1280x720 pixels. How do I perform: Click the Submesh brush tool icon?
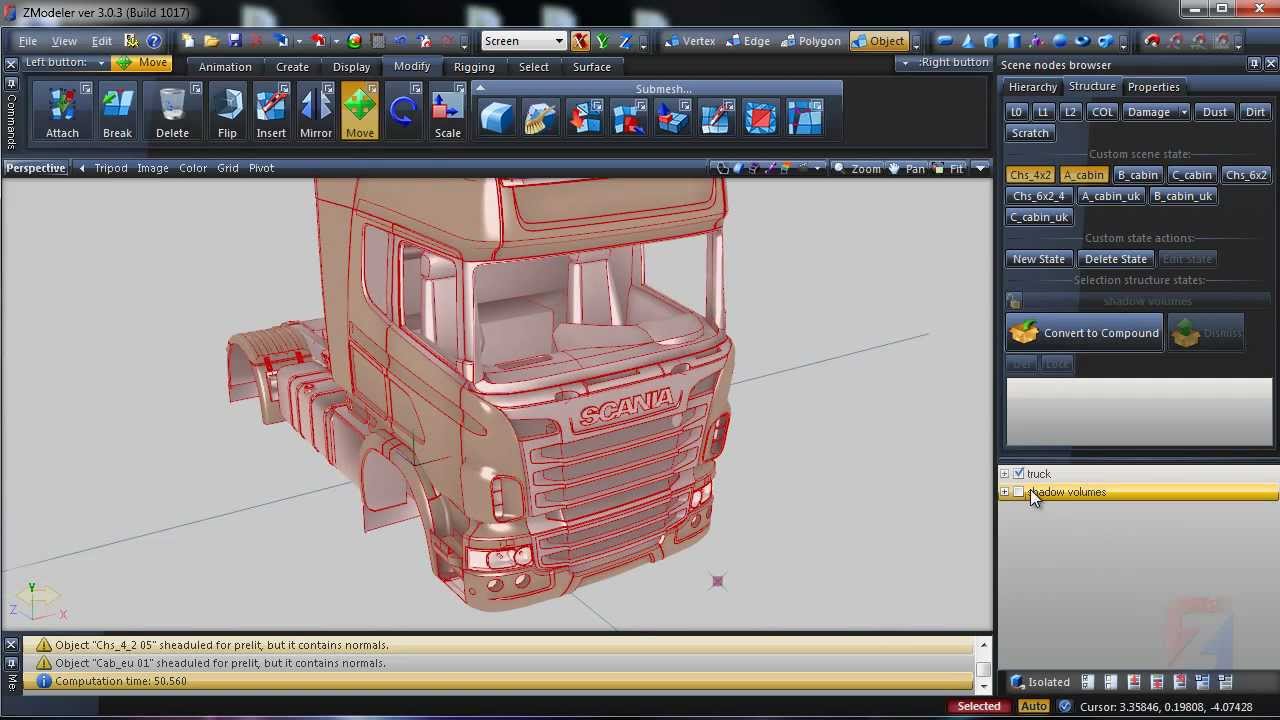pyautogui.click(x=540, y=118)
